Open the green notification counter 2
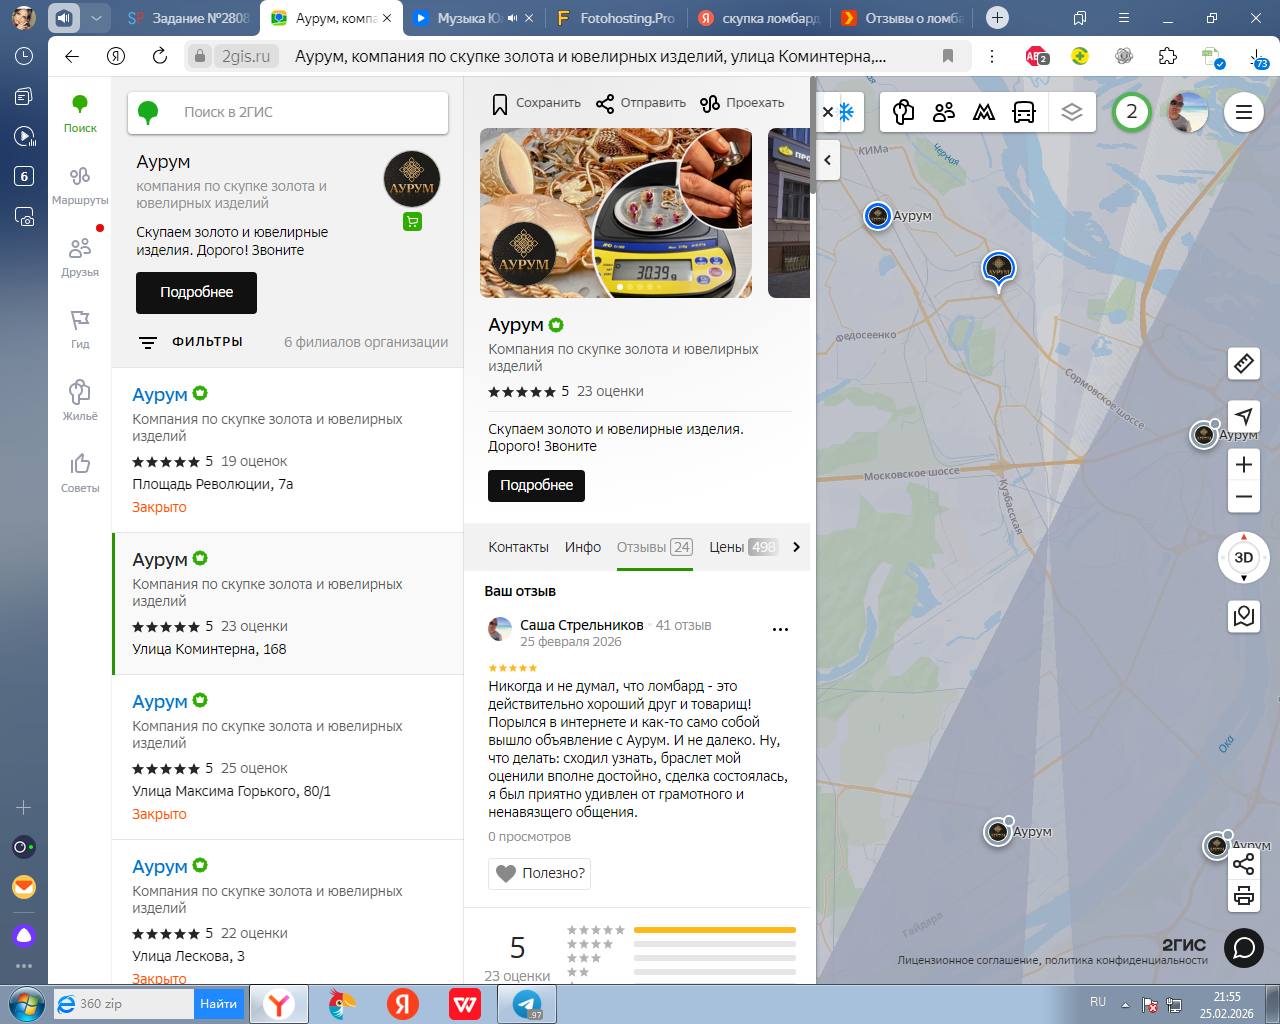The width and height of the screenshot is (1280, 1024). [x=1132, y=112]
